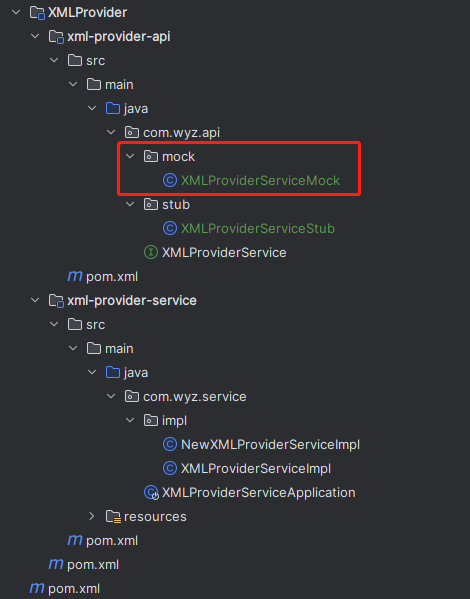The height and width of the screenshot is (599, 470).
Task: Click the XMLProviderServiceStub class icon
Action: click(170, 228)
